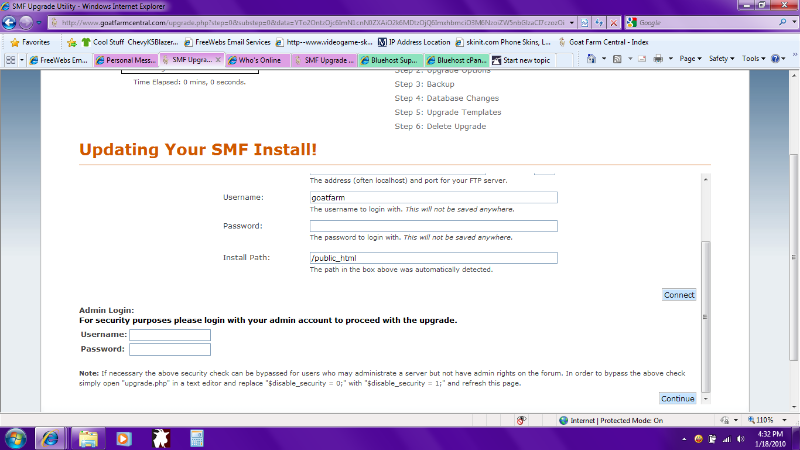This screenshot has width=800, height=450.
Task: Click the Internet zone globe icon
Action: pyautogui.click(x=564, y=420)
